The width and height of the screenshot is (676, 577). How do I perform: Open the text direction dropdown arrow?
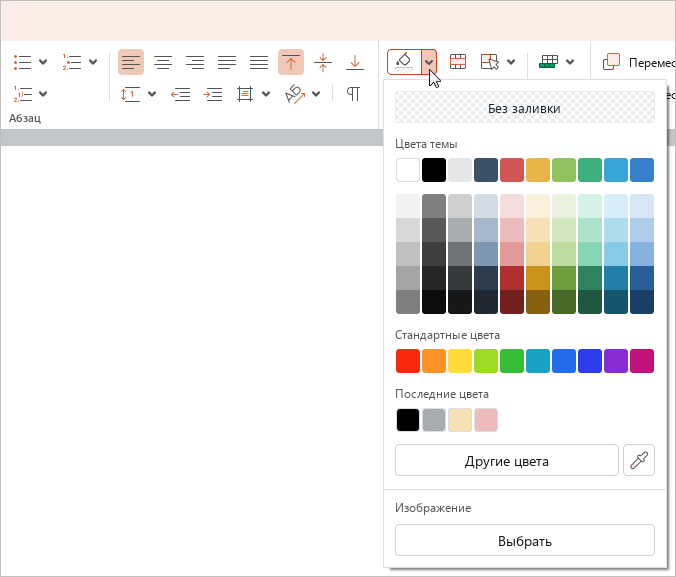316,94
